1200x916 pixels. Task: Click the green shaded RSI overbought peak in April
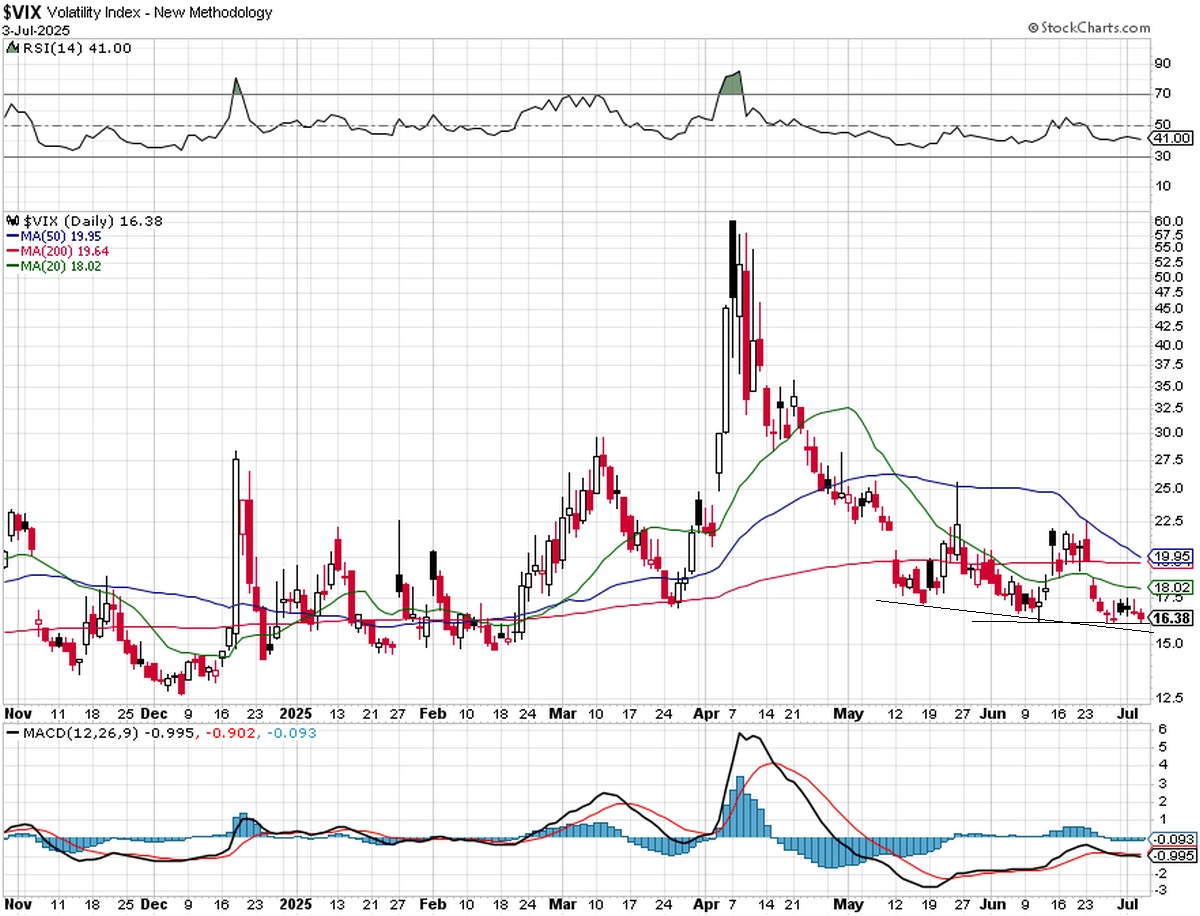pos(732,83)
